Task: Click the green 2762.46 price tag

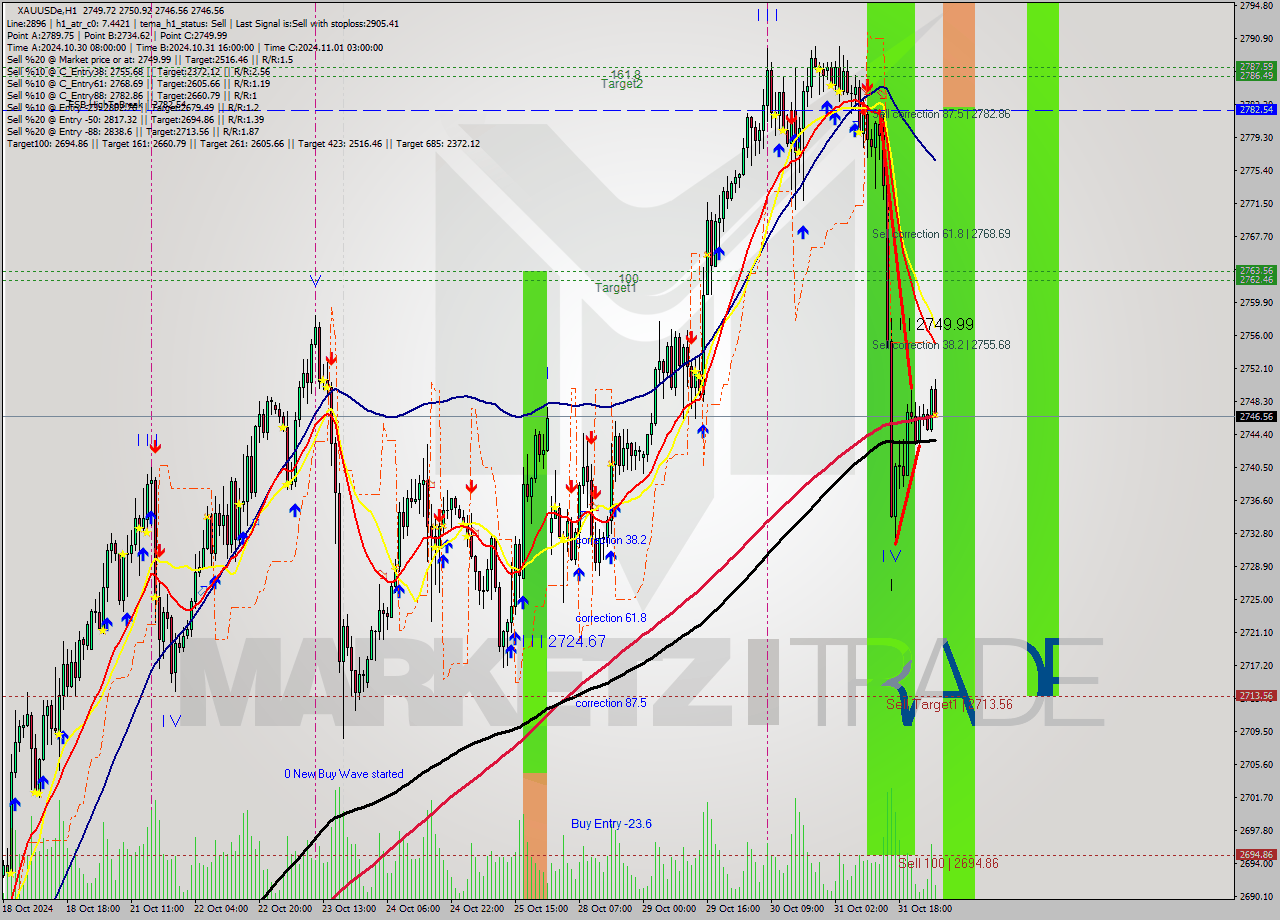Action: (1256, 279)
